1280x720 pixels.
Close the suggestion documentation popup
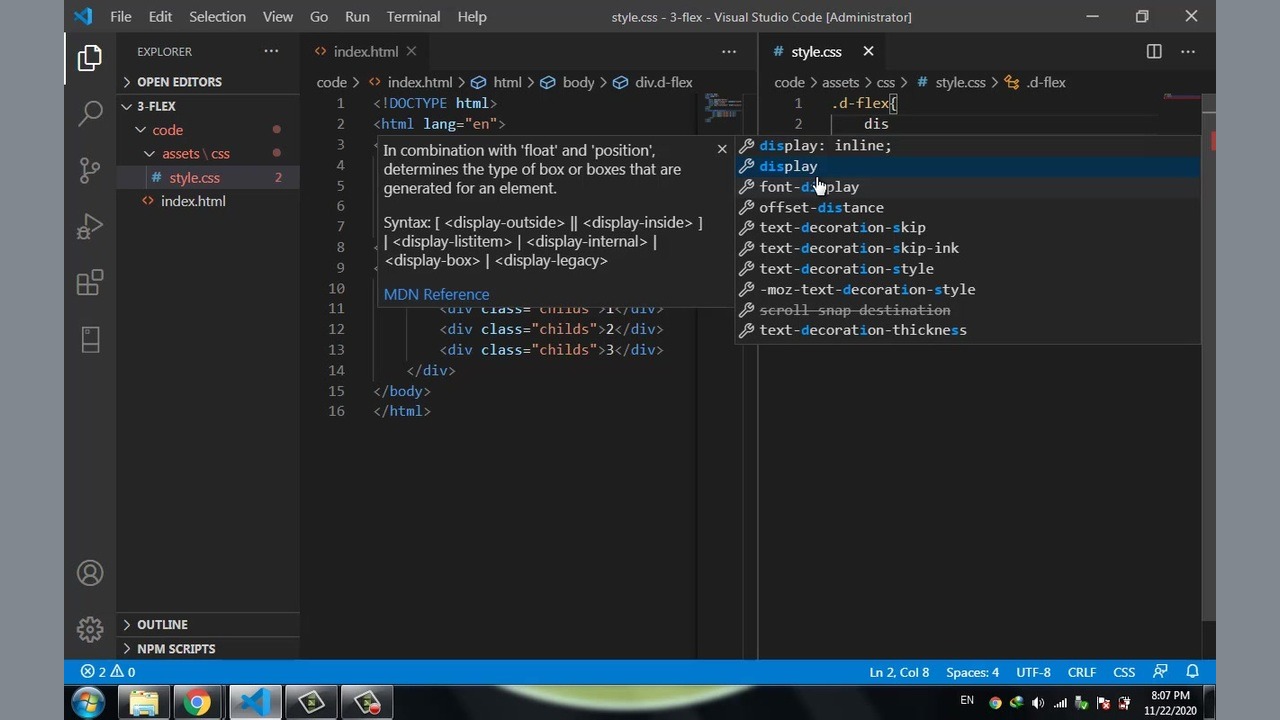(x=722, y=149)
